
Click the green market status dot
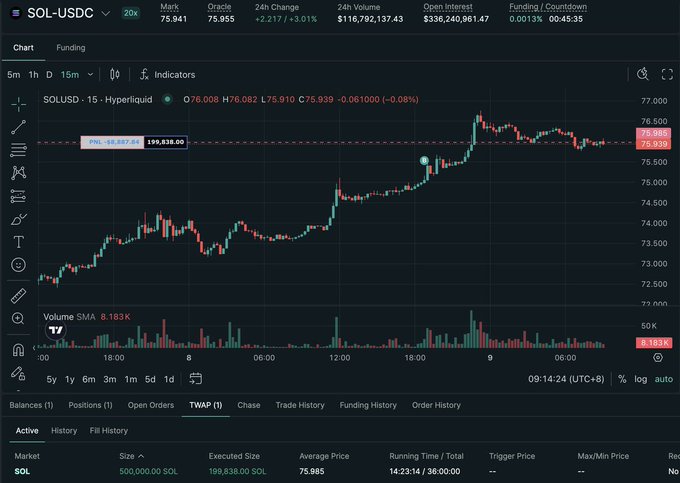click(167, 99)
